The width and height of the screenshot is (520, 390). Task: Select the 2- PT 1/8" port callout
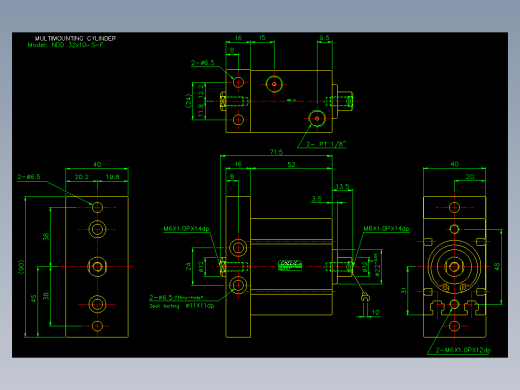326,144
